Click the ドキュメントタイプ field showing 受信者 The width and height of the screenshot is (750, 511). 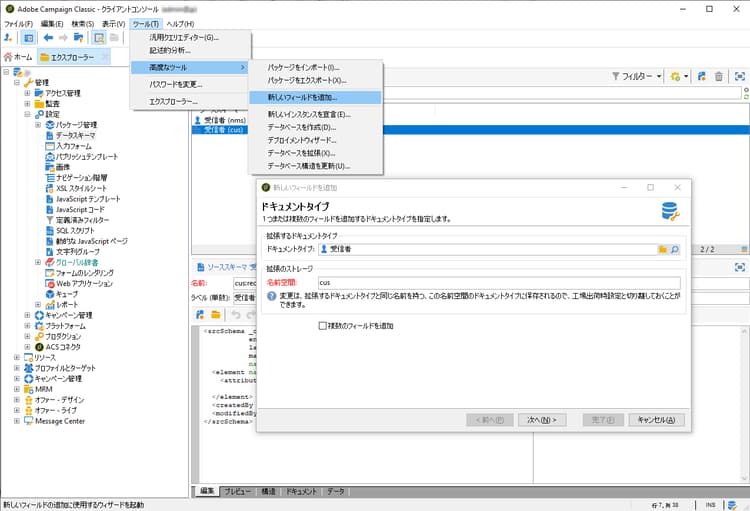coord(488,249)
